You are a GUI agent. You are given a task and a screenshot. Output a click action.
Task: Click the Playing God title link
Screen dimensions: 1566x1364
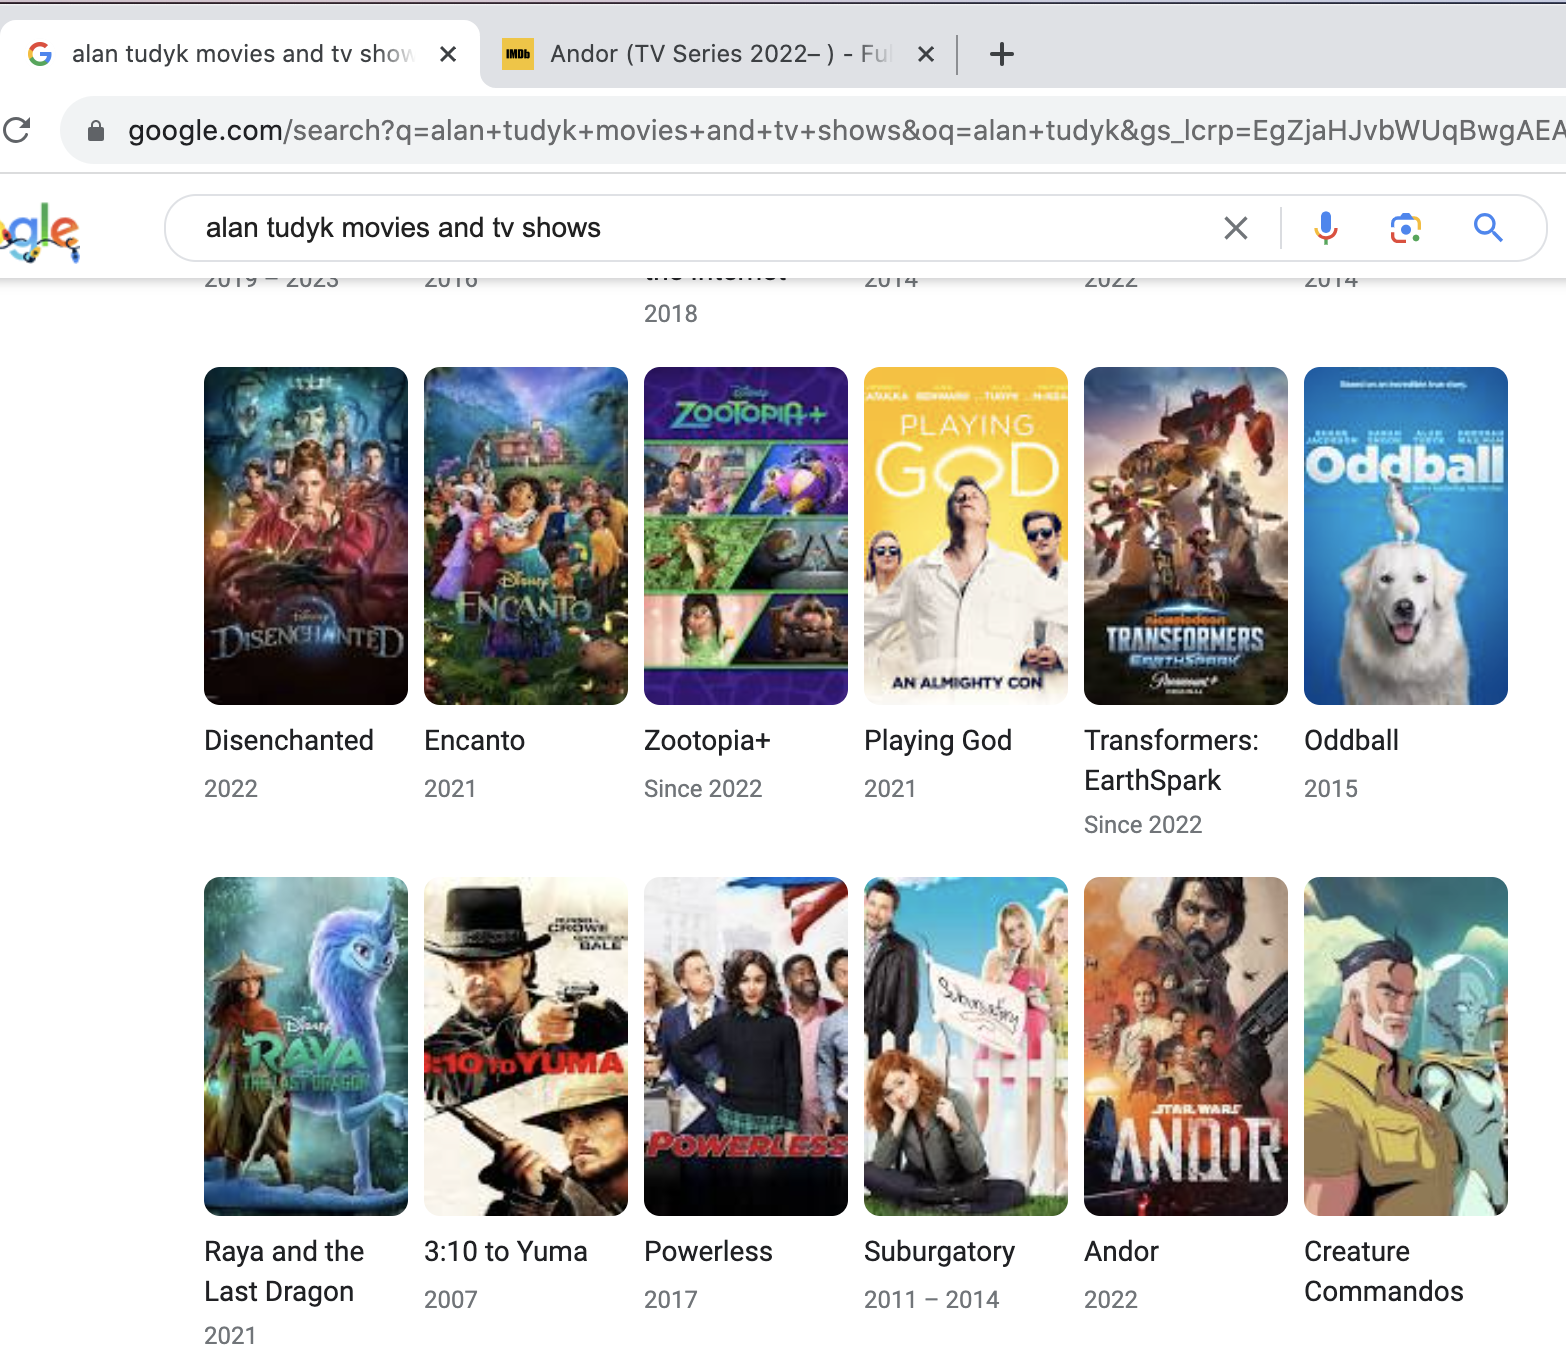[x=938, y=741]
